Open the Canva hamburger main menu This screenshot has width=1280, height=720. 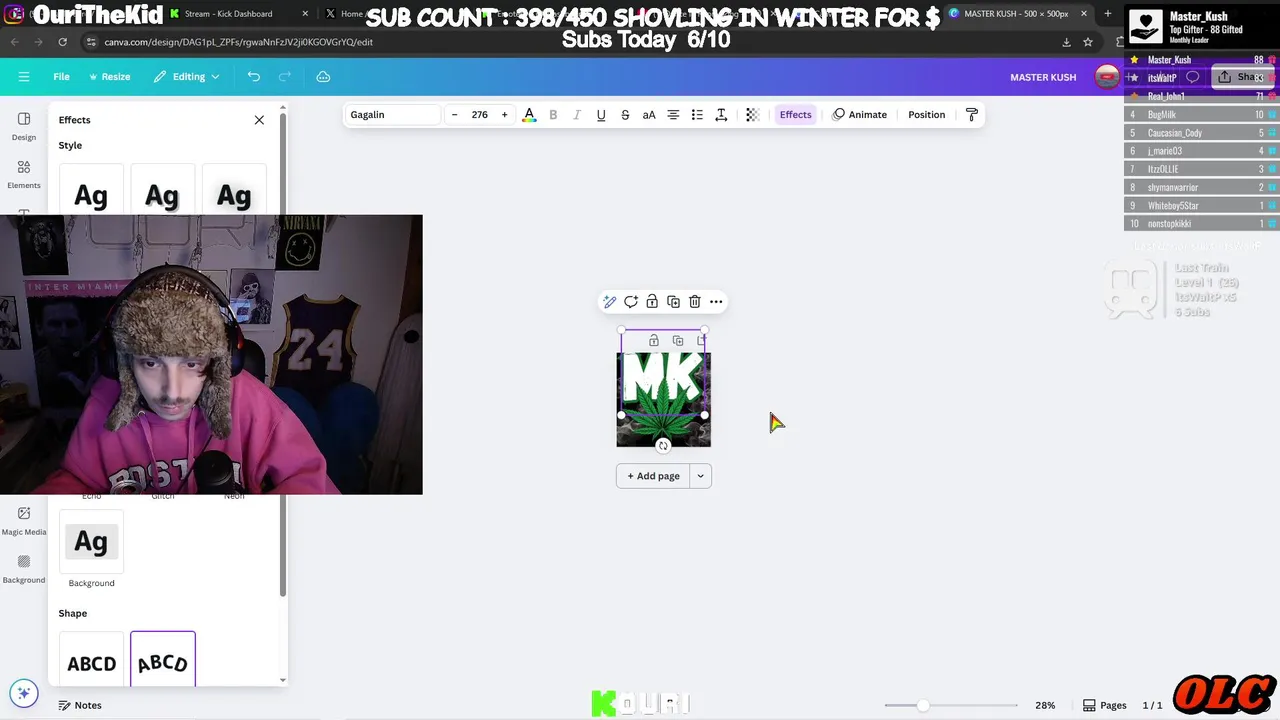(x=24, y=77)
